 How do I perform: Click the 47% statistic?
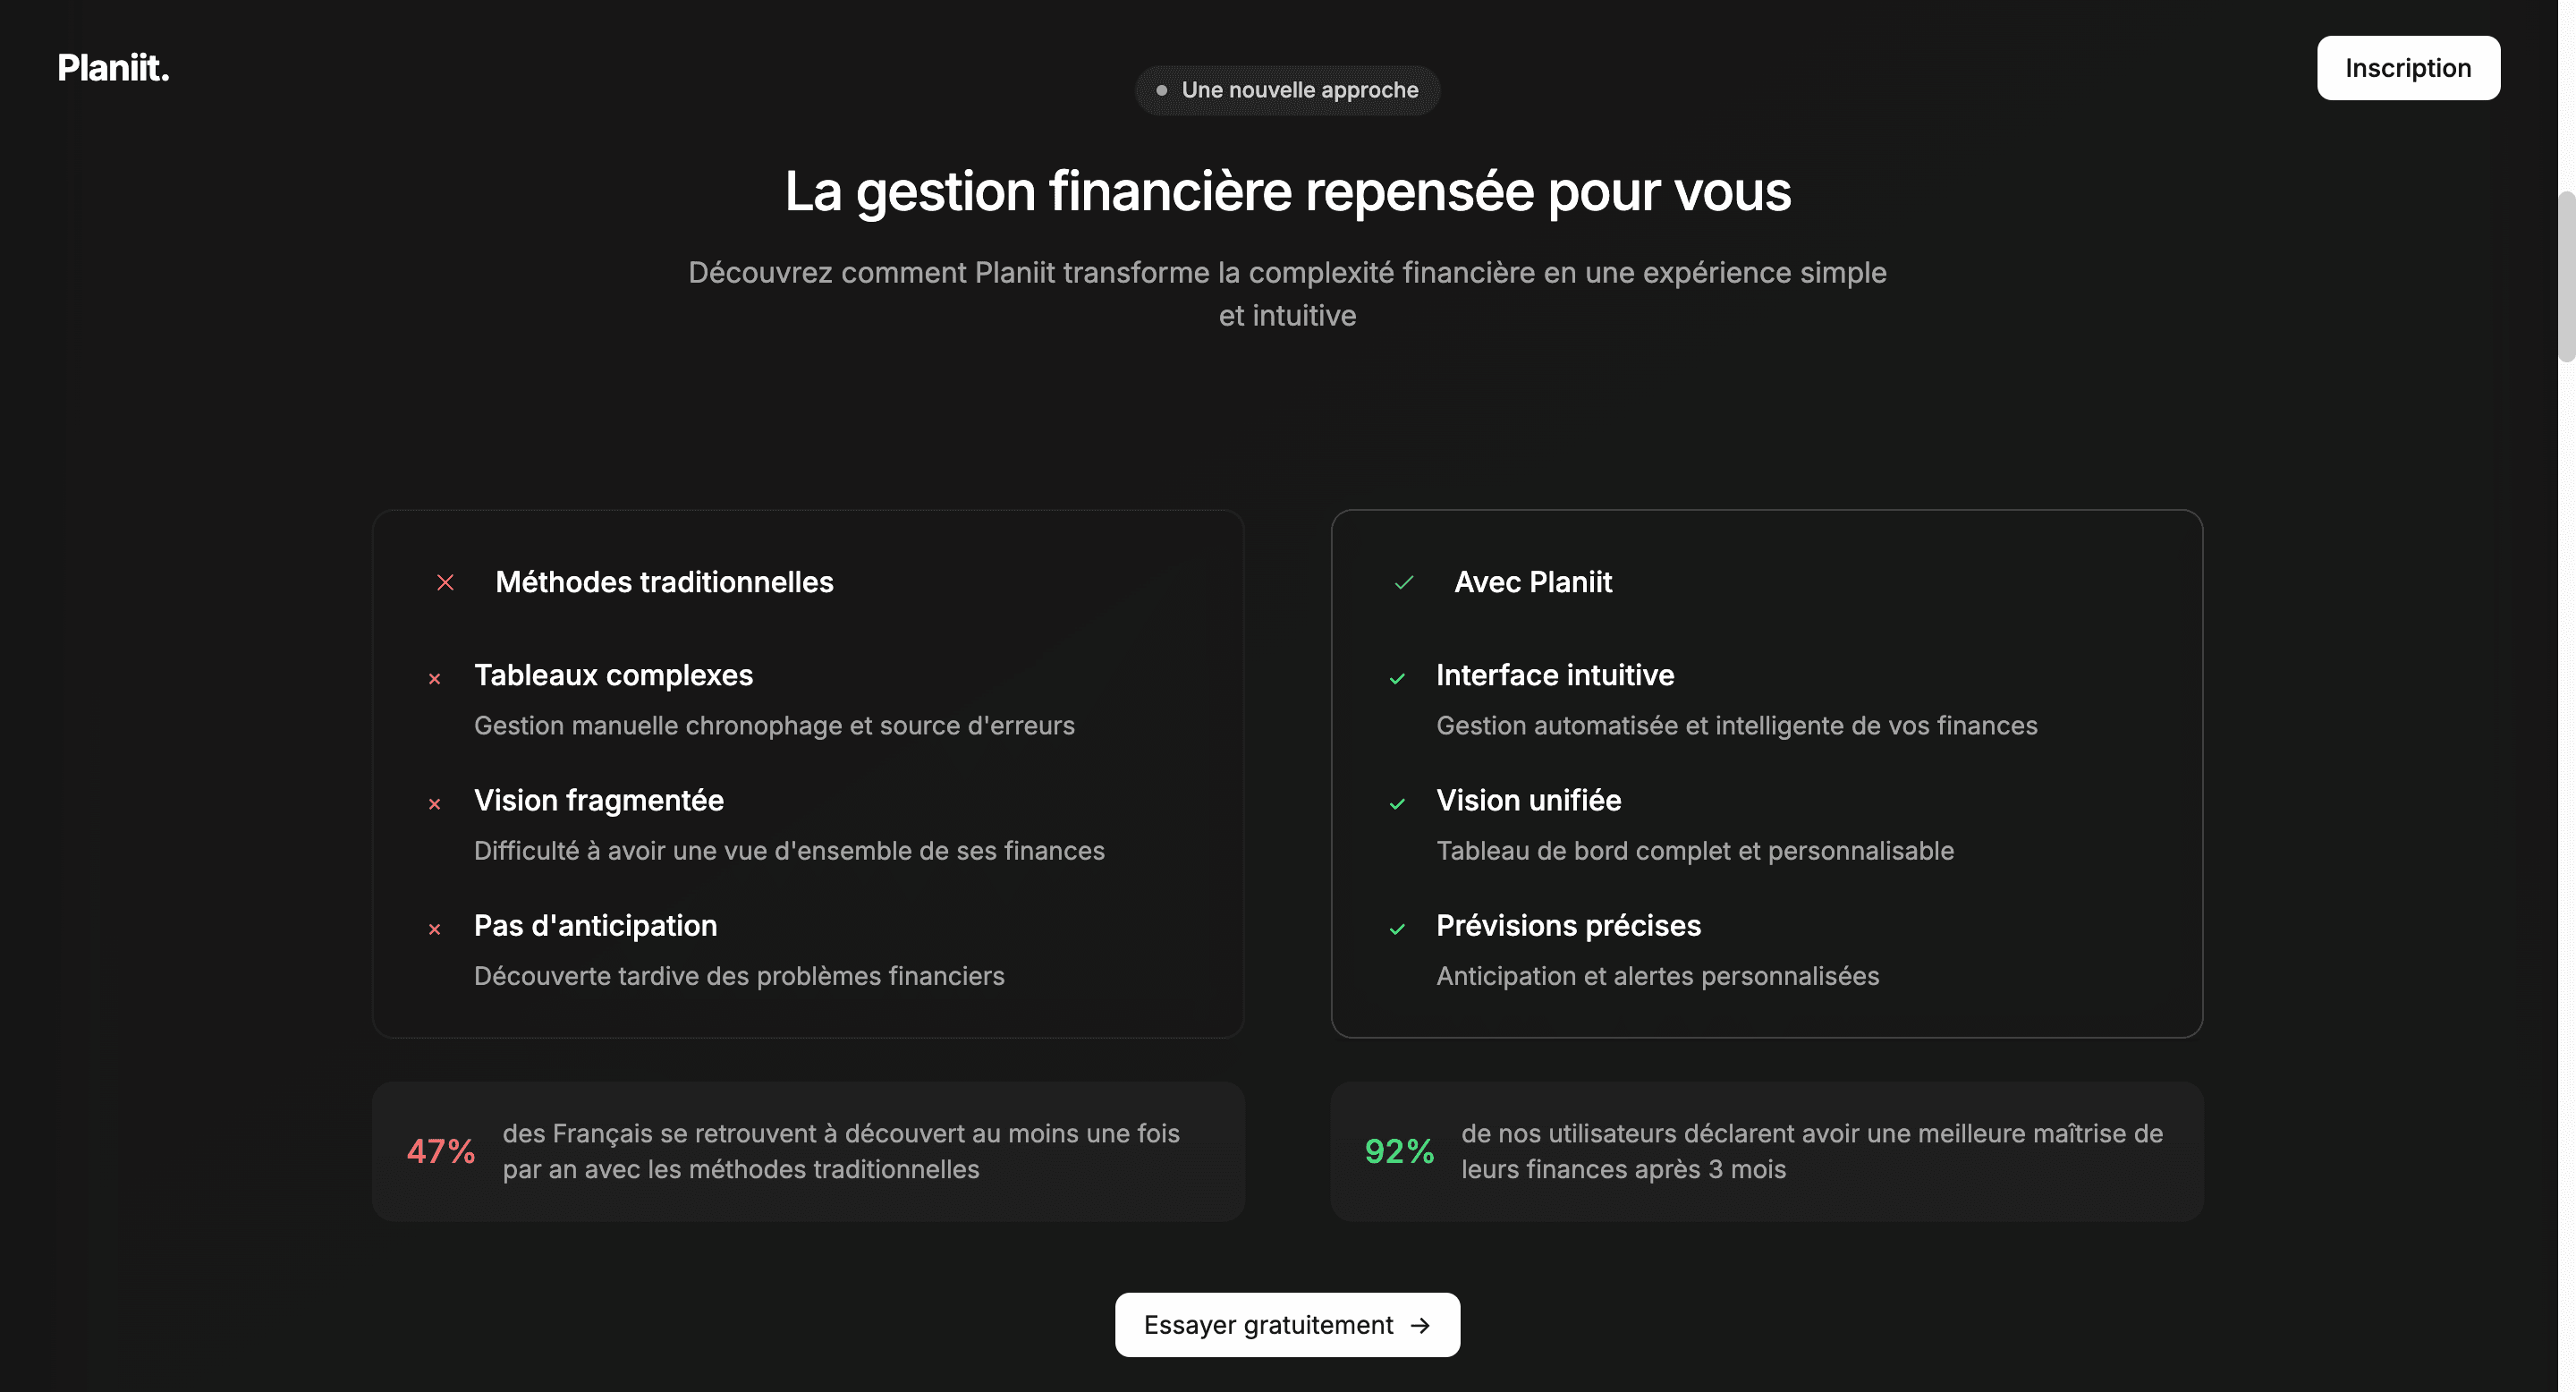pyautogui.click(x=440, y=1151)
